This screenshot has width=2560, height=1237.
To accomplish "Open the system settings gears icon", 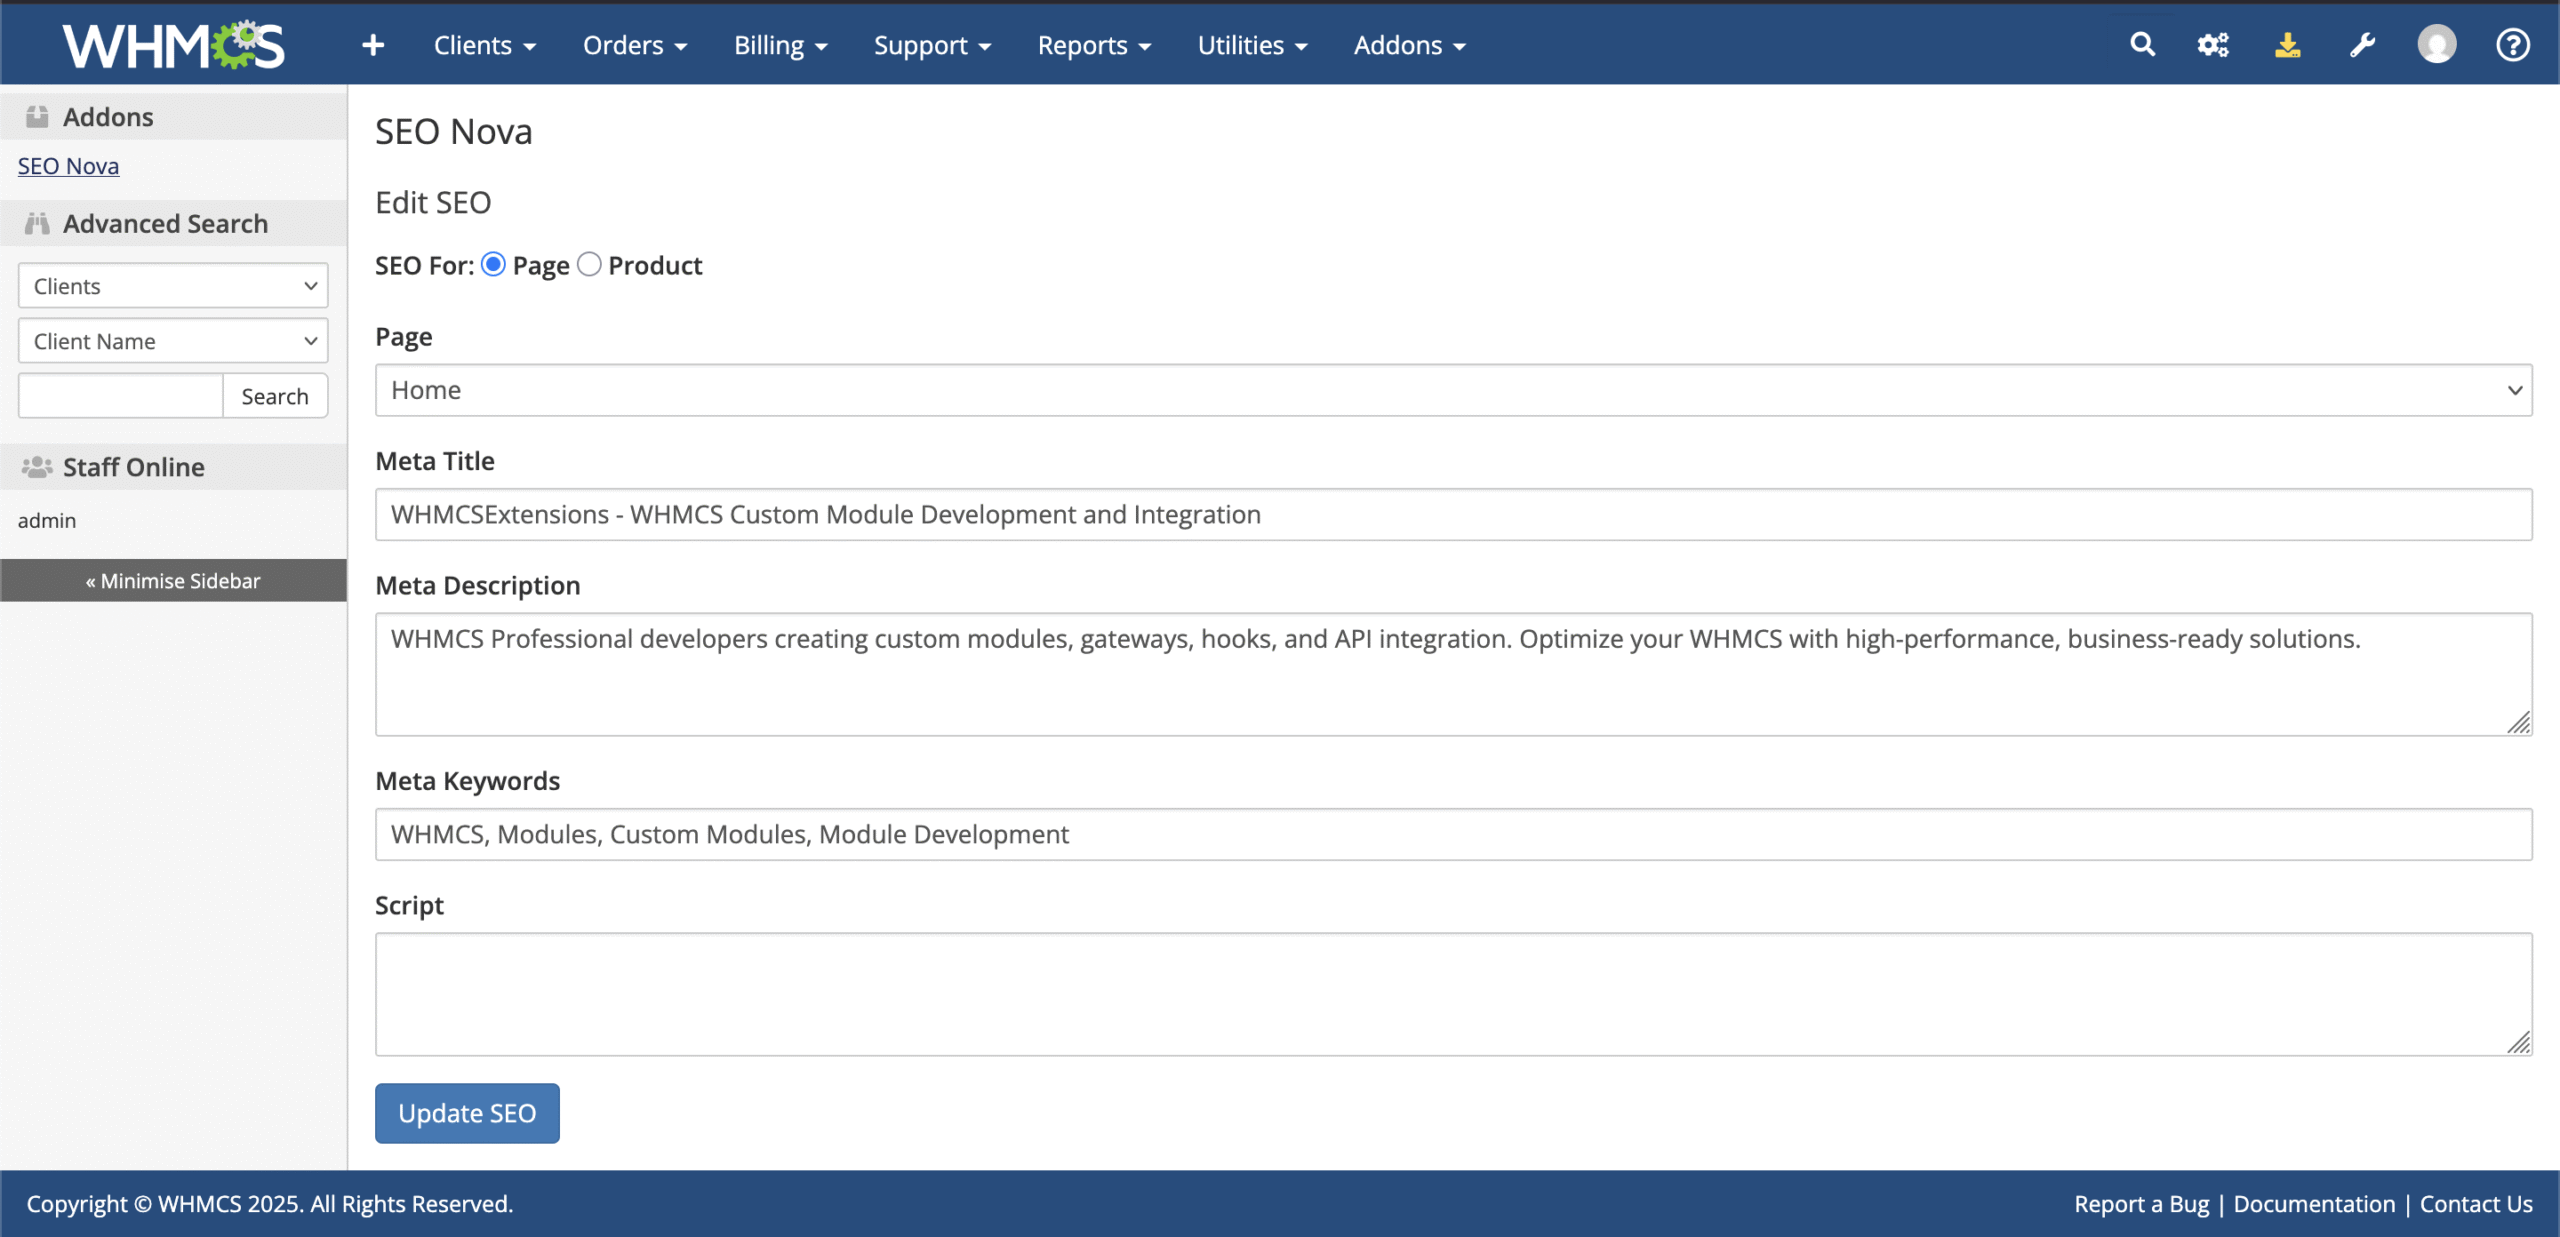I will pyautogui.click(x=2213, y=45).
